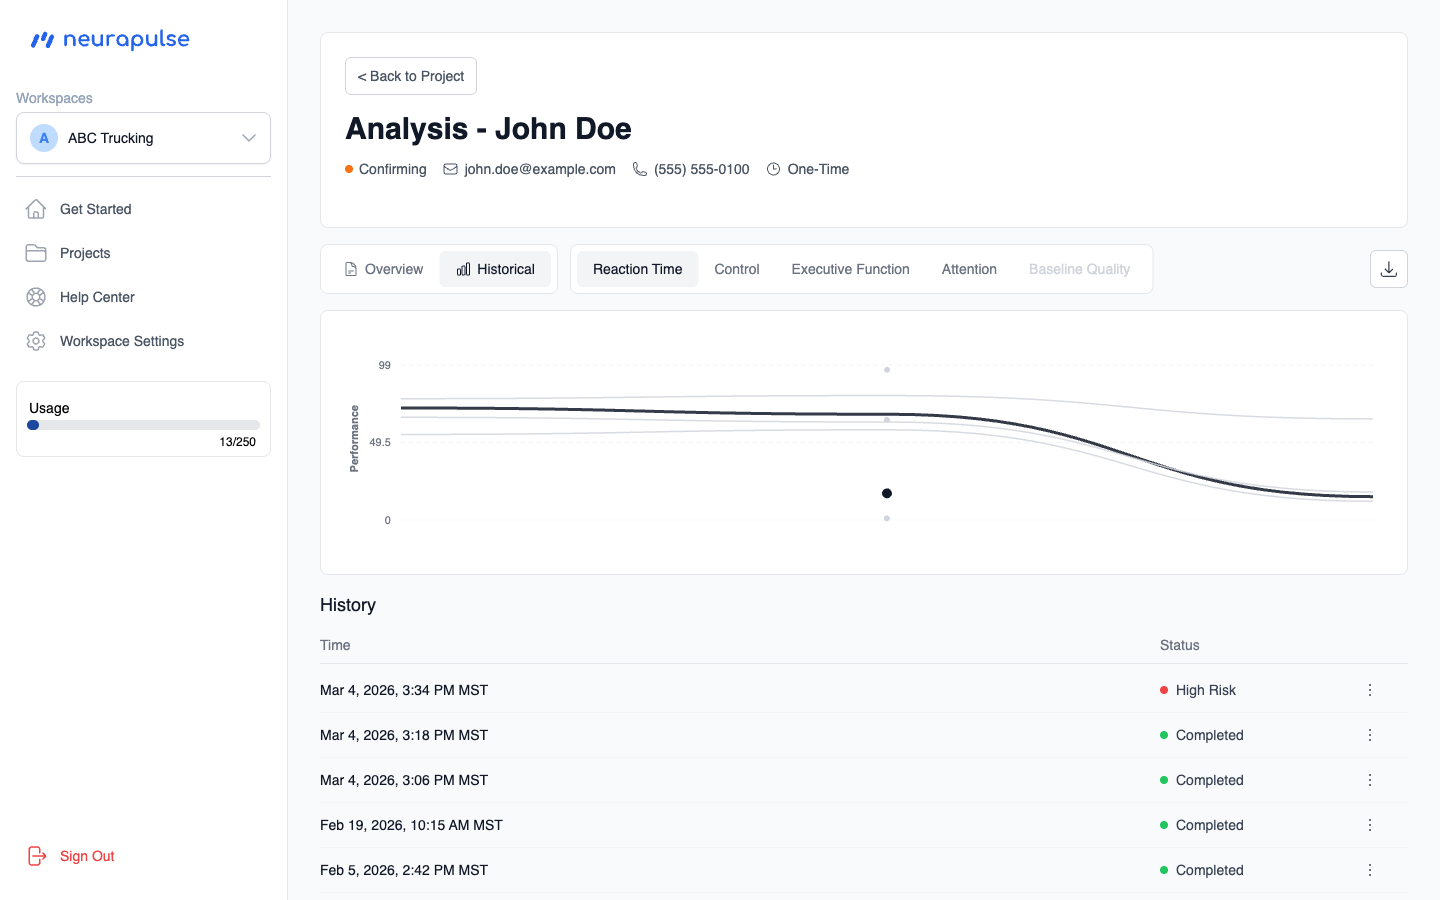Click the neurapulse logo
The height and width of the screenshot is (900, 1440).
pyautogui.click(x=109, y=39)
